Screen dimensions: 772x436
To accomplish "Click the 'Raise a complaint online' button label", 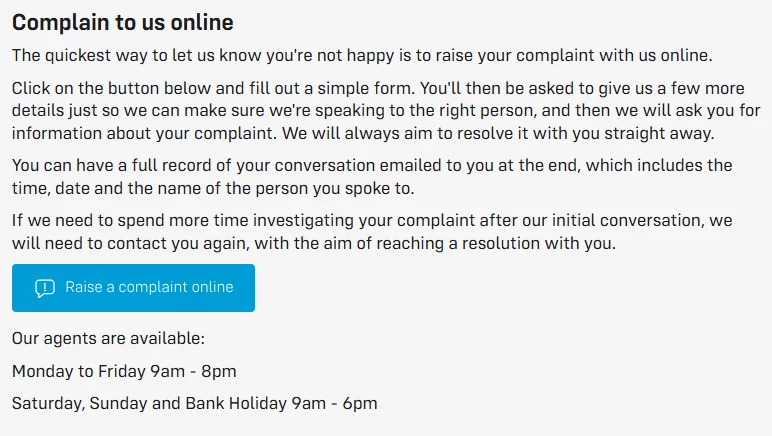I will tap(149, 287).
